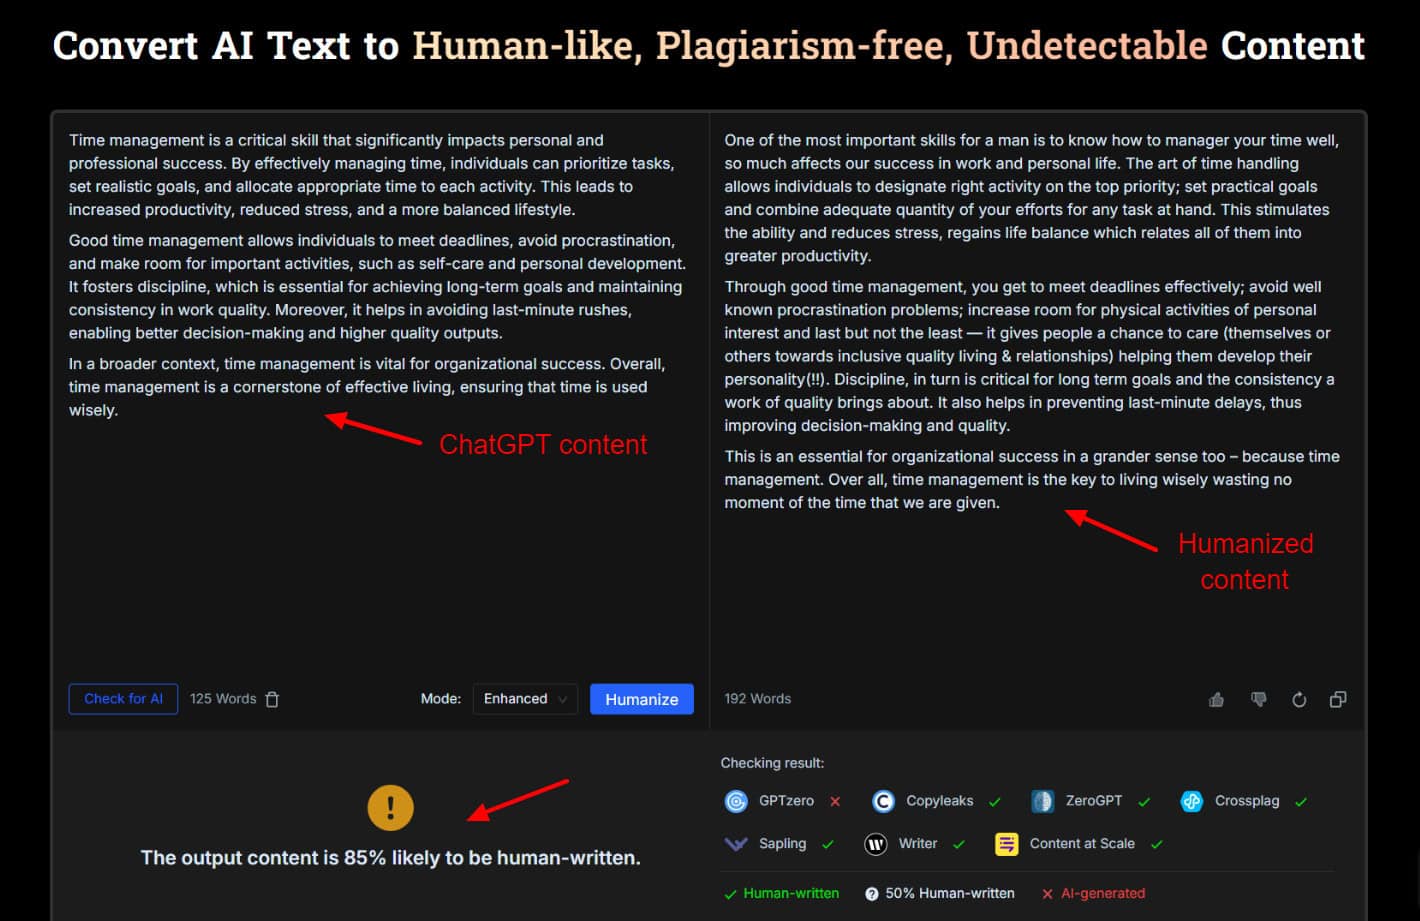Image resolution: width=1420 pixels, height=921 pixels.
Task: Click the green check beside Sapling
Action: (x=828, y=844)
